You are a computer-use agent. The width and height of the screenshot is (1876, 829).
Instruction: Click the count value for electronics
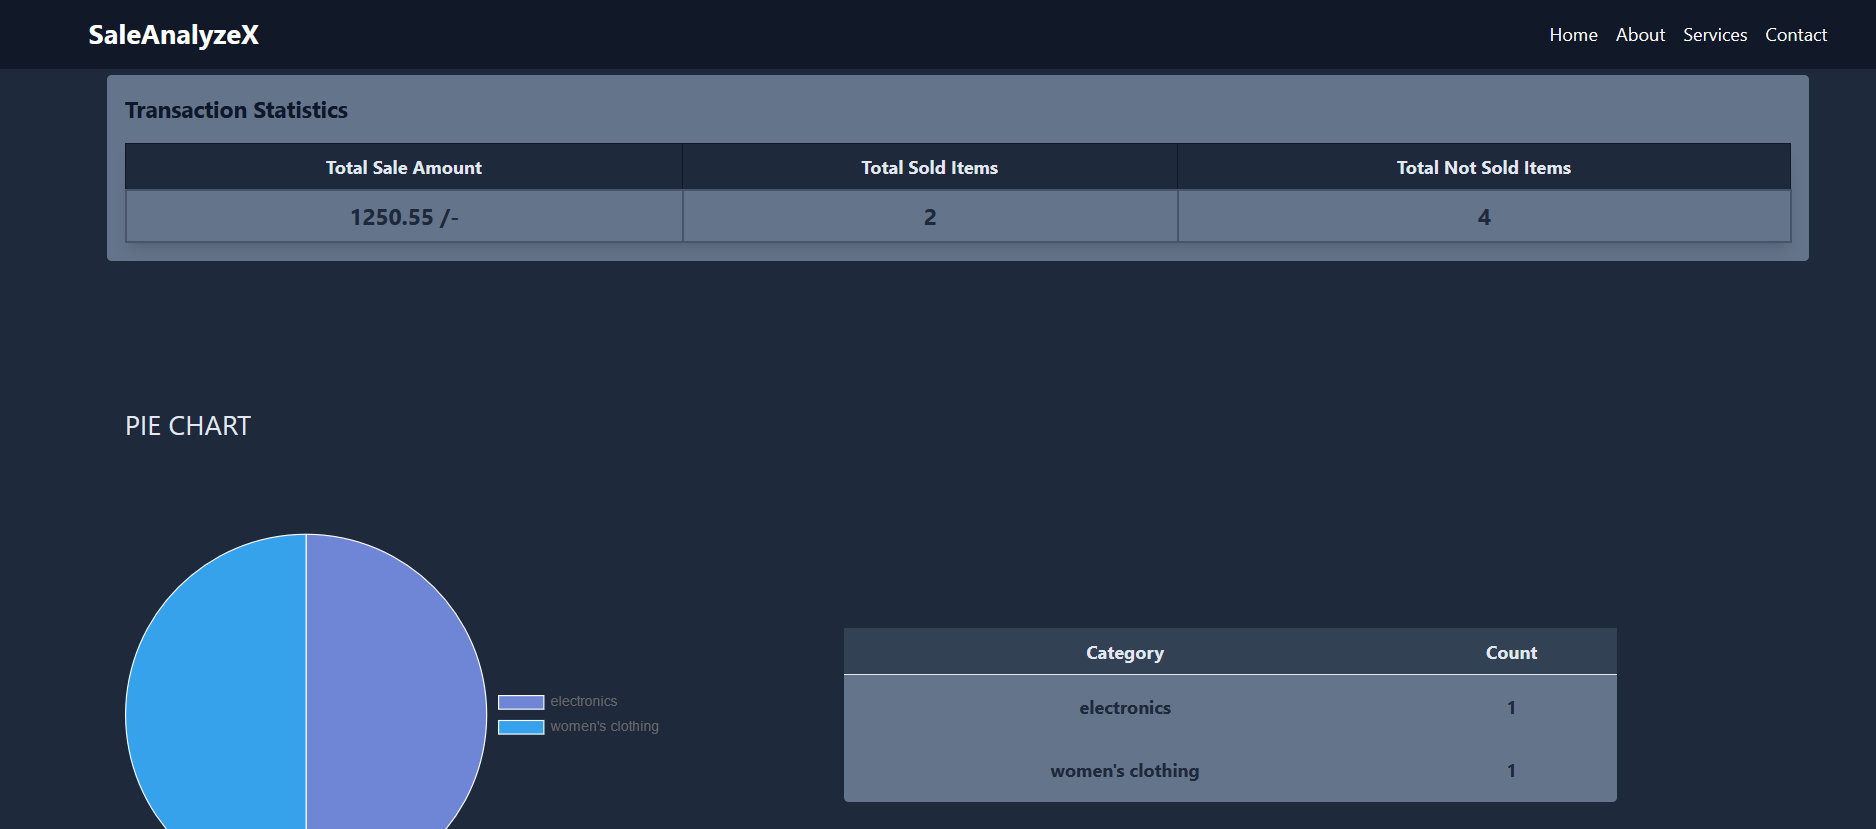coord(1511,707)
